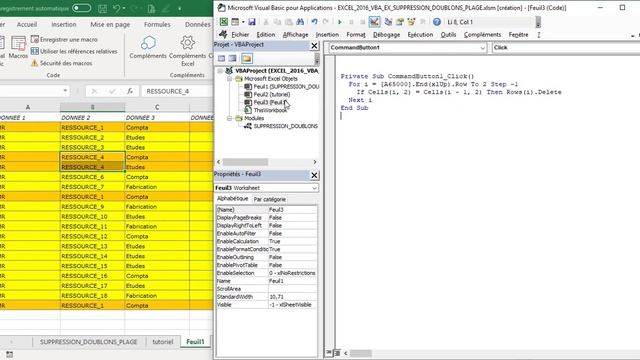Run the macro with the green play icon
This screenshot has width=640, height=360.
tap(340, 22)
